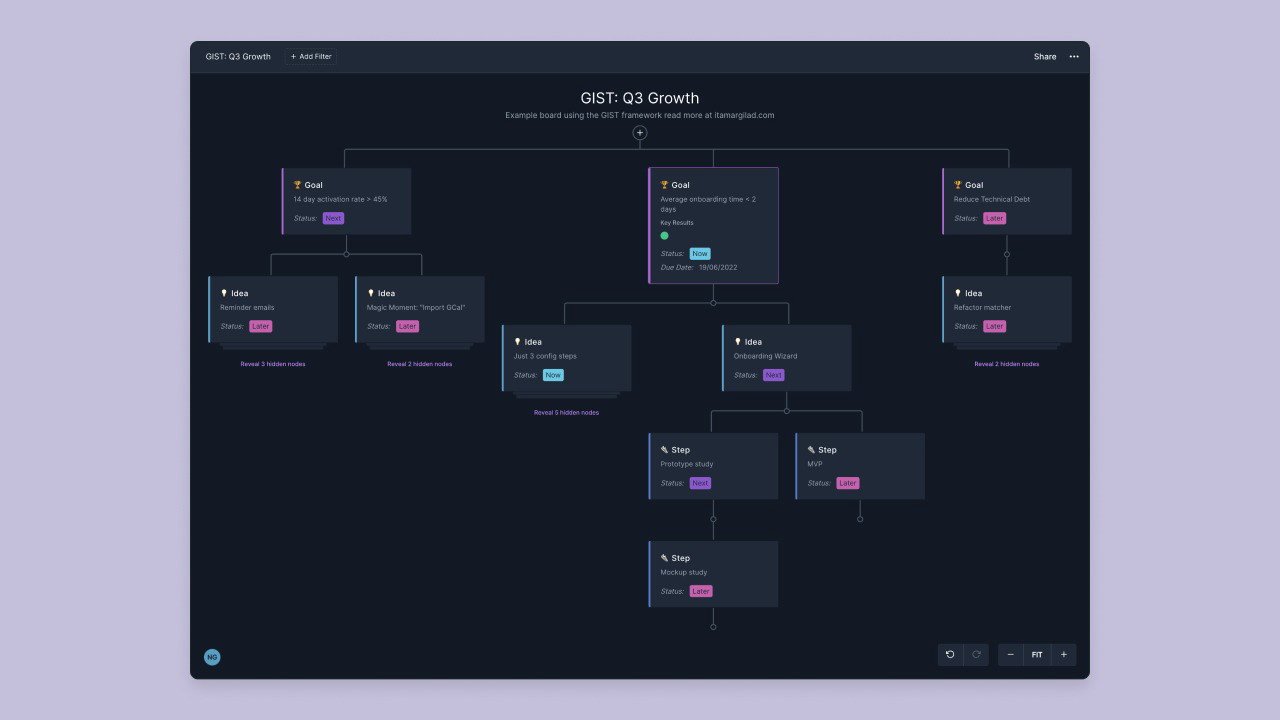Image resolution: width=1280 pixels, height=720 pixels.
Task: Open the Now status tag on onboarding Goal
Action: point(700,254)
